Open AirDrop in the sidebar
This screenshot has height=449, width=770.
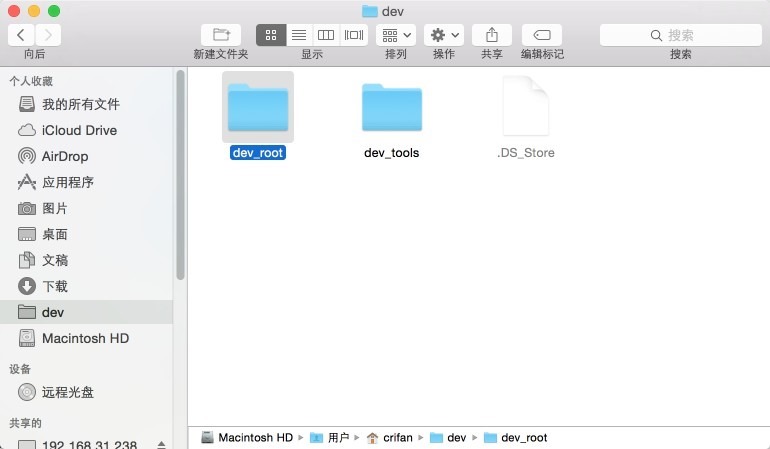(x=86, y=156)
